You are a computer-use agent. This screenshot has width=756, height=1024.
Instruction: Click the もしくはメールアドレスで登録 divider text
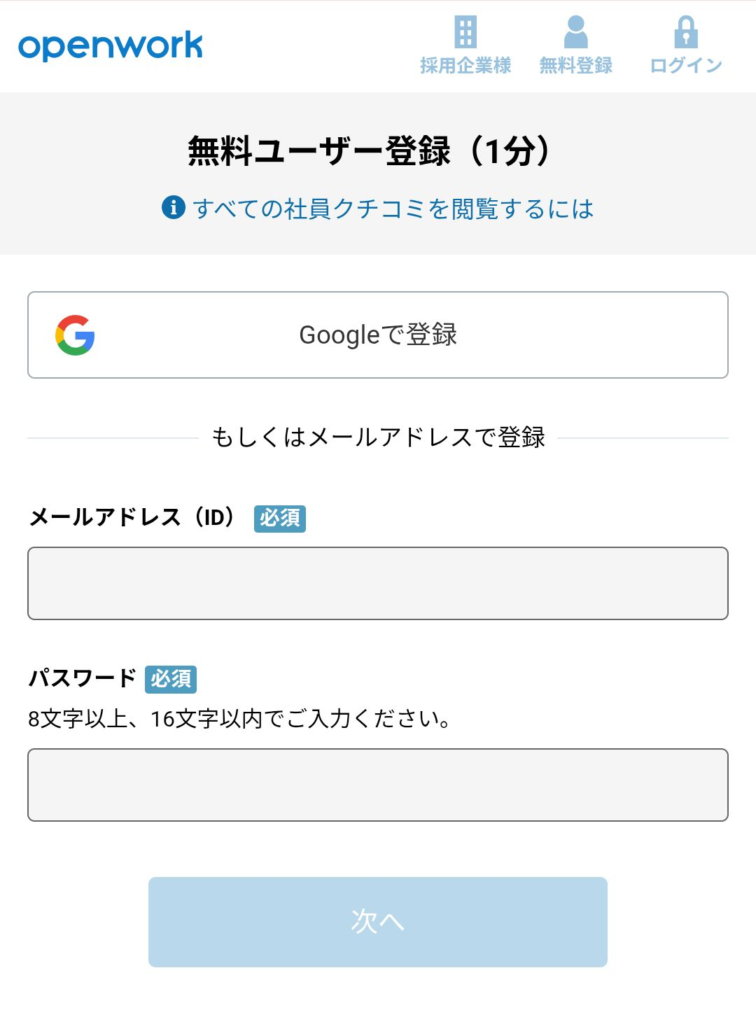click(378, 438)
